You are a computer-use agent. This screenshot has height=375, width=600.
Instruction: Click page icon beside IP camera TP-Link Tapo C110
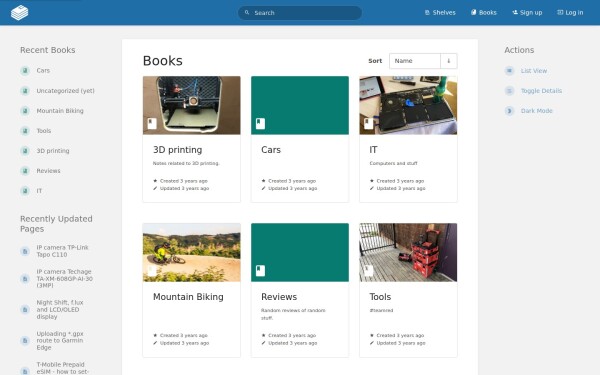25,251
